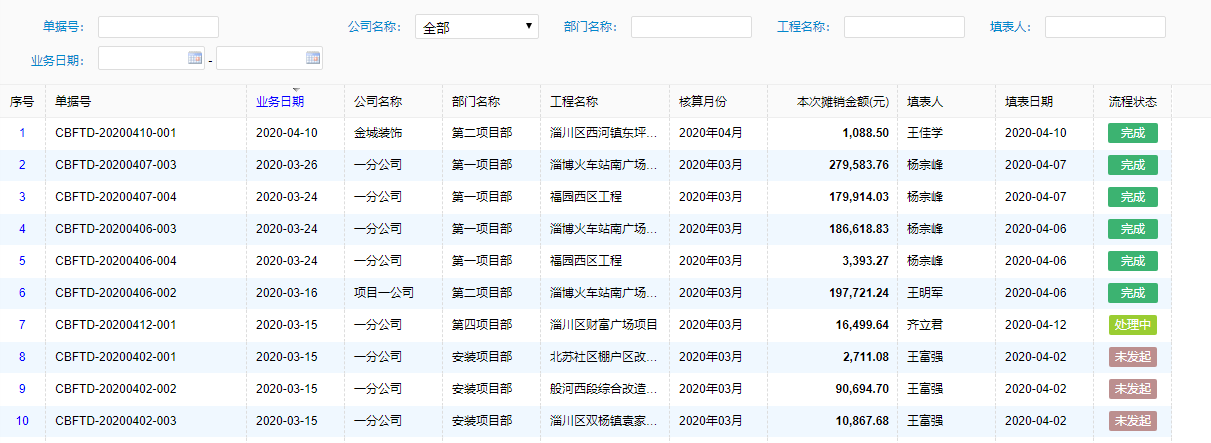Click the 序号 column header
Image resolution: width=1211 pixels, height=443 pixels.
tap(22, 101)
